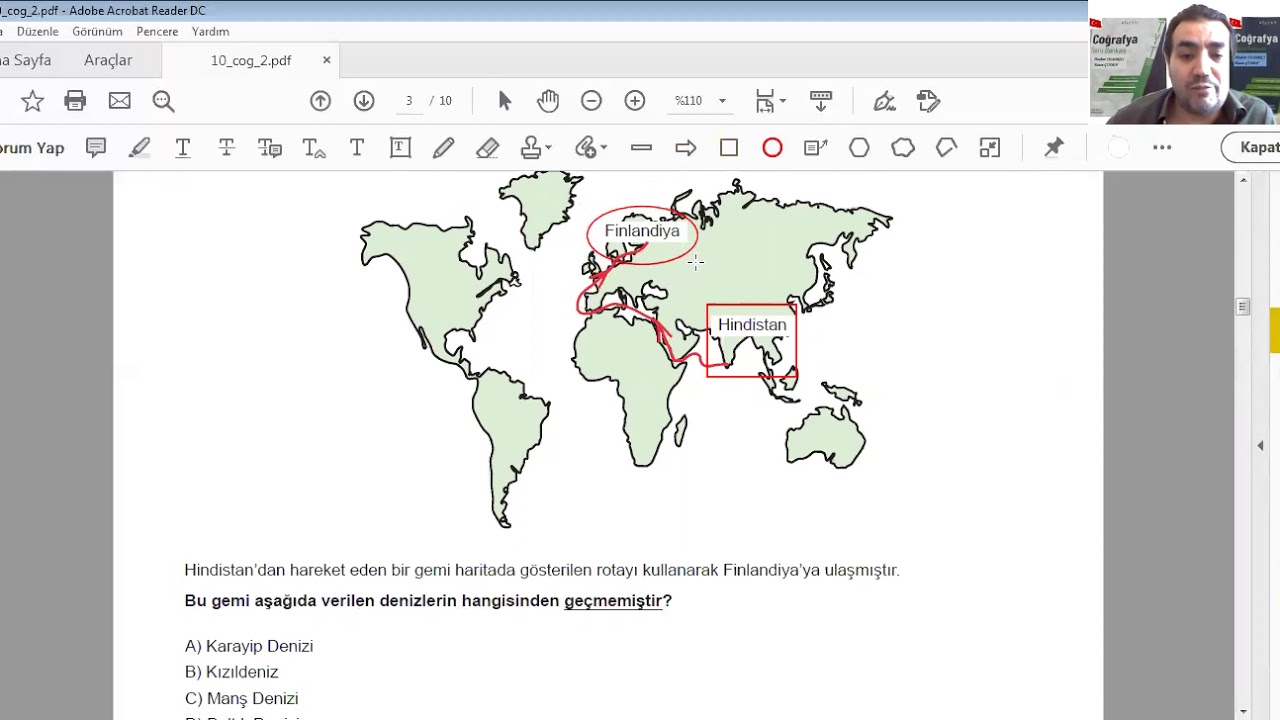Select the eraser tool
Screen dimensions: 1280x720
487,148
